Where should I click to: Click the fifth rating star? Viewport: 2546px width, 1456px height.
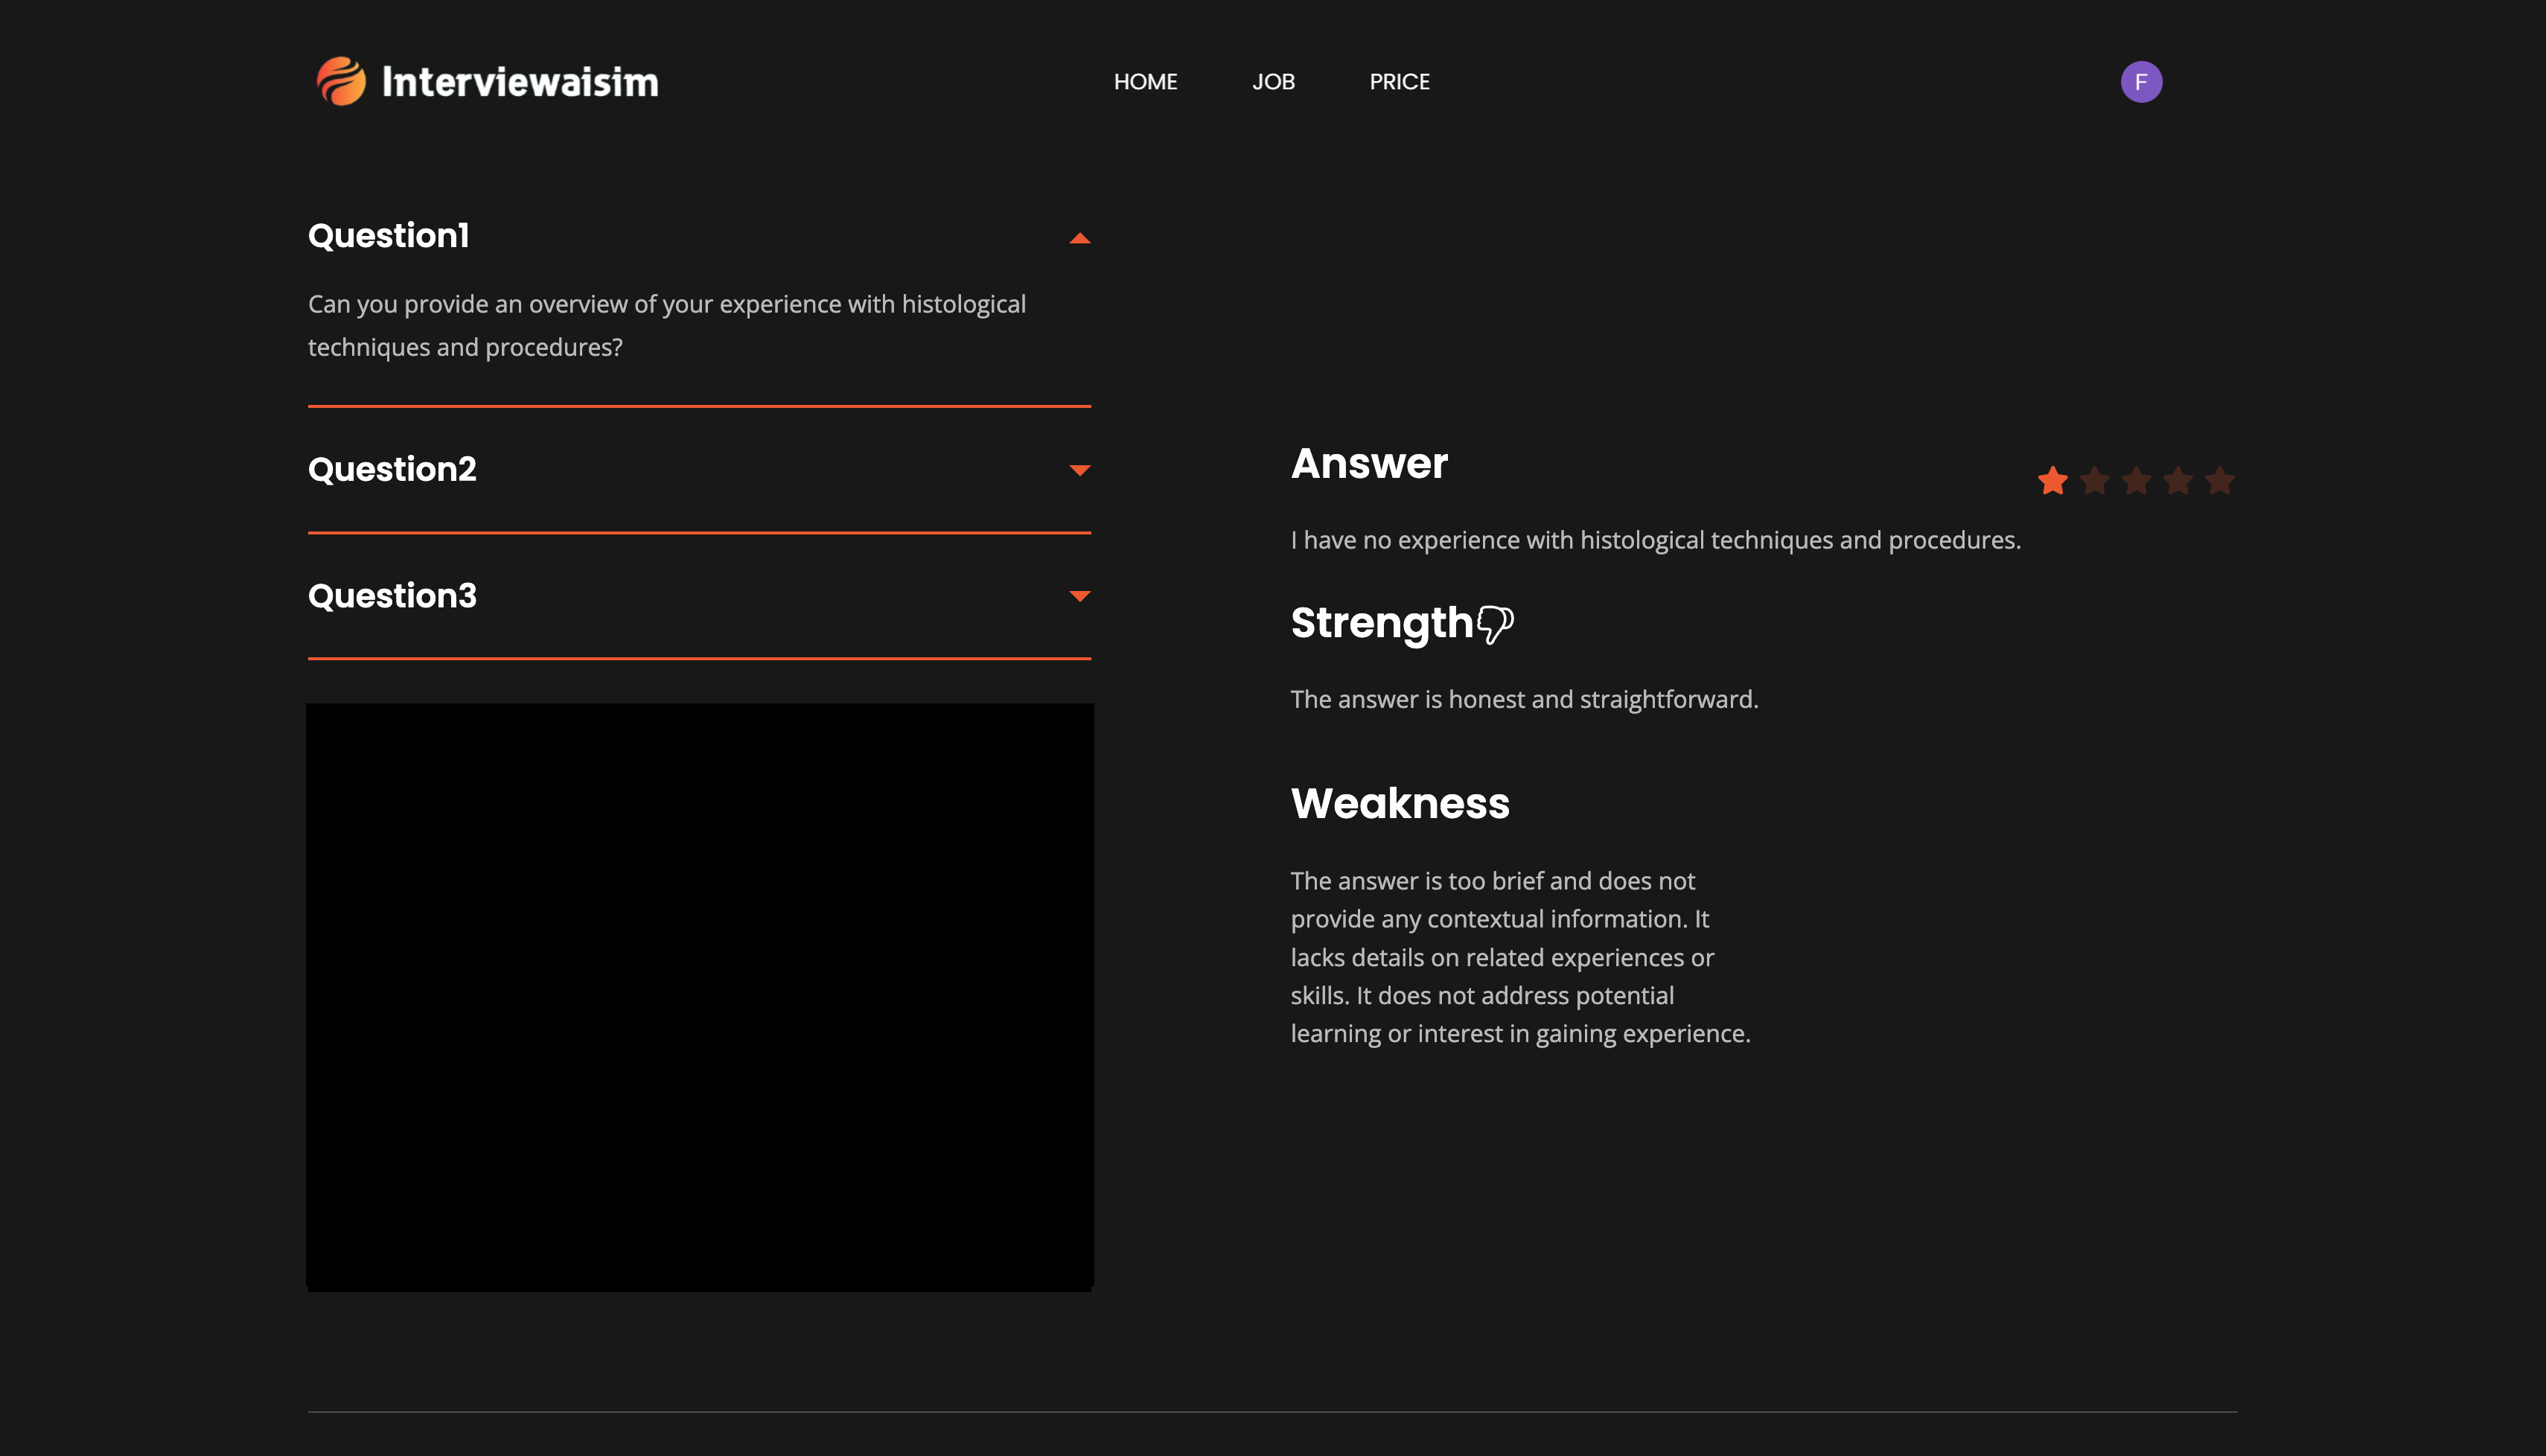[x=2219, y=481]
